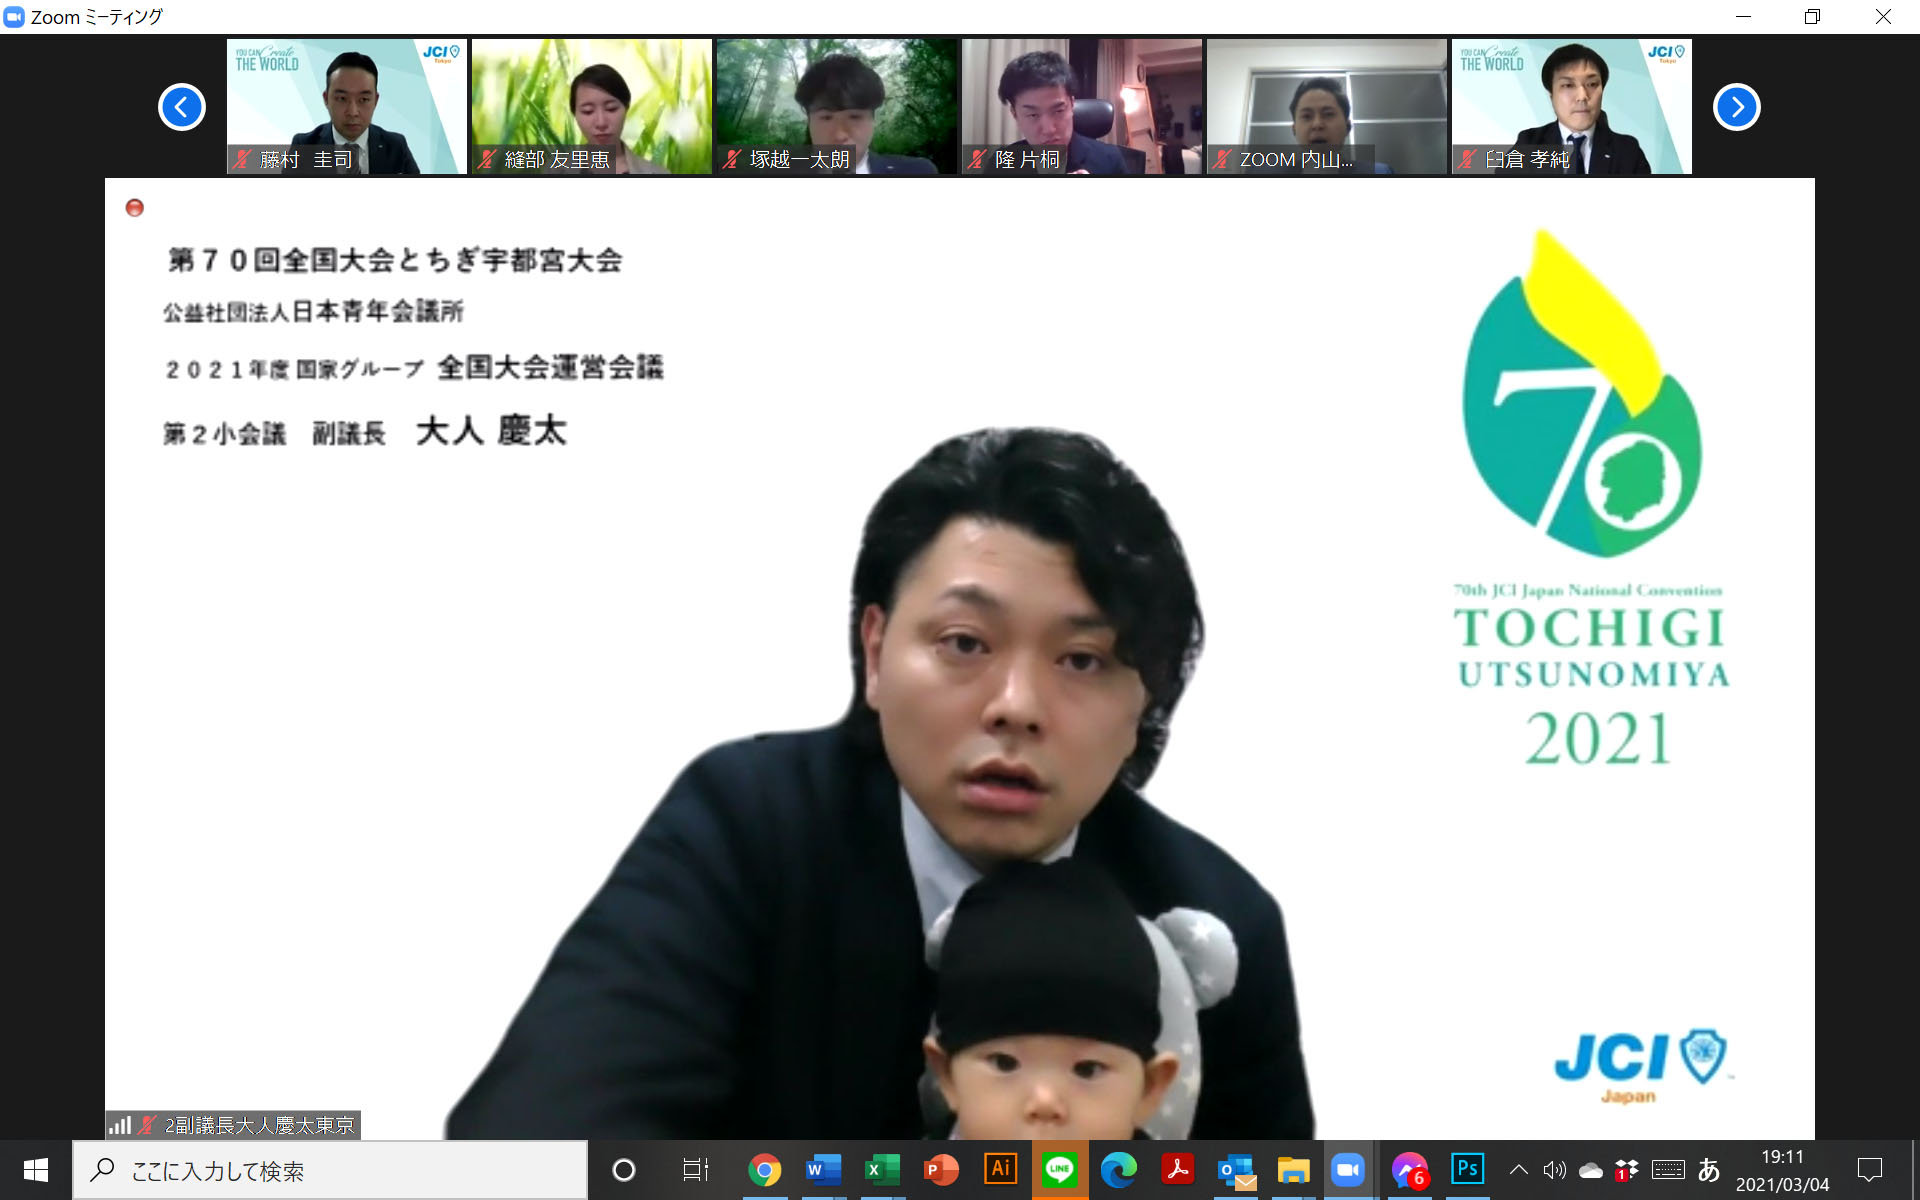Open Excel from taskbar
1920x1200 pixels.
pos(882,1169)
